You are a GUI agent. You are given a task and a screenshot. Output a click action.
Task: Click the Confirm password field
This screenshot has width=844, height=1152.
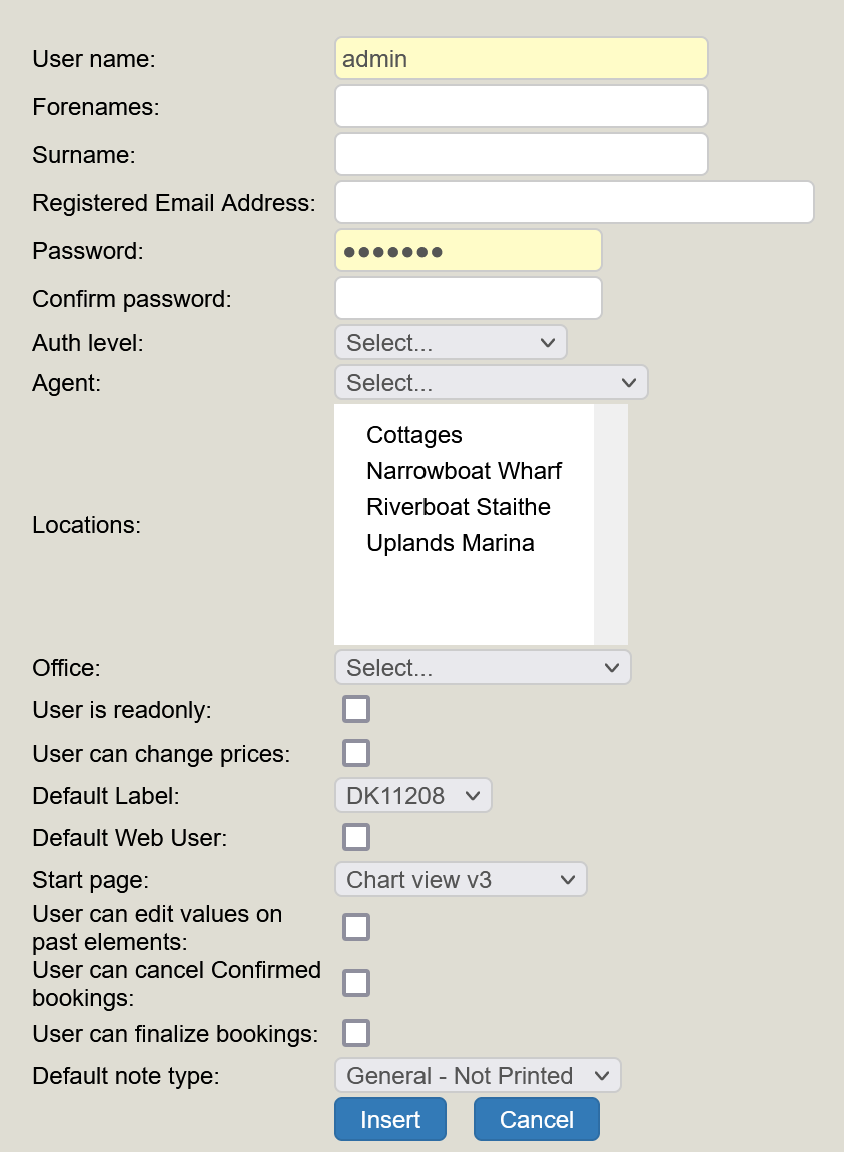[x=468, y=298]
